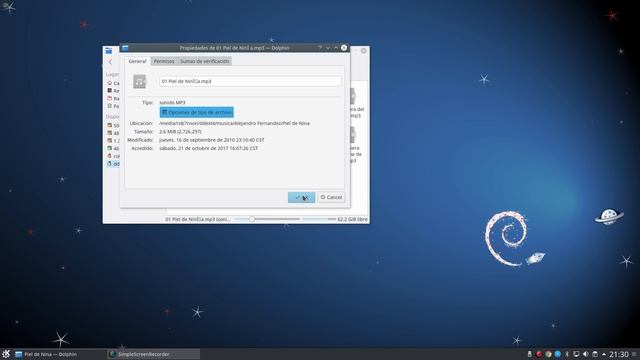Close the Propiedades dialog window
Image resolution: width=640 pixels, height=360 pixels.
344,48
